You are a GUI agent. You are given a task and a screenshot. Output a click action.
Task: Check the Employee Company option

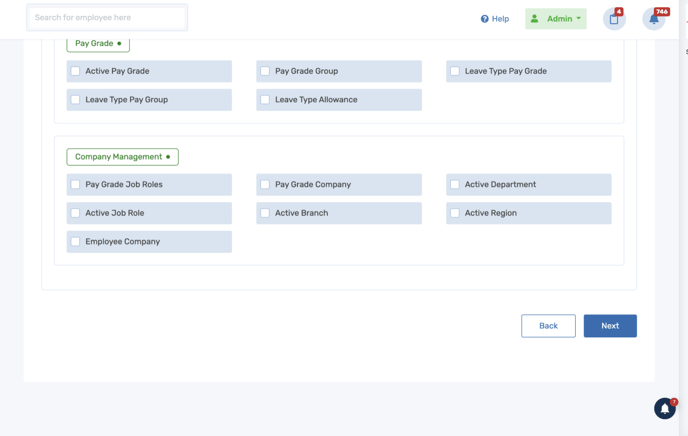pyautogui.click(x=75, y=241)
